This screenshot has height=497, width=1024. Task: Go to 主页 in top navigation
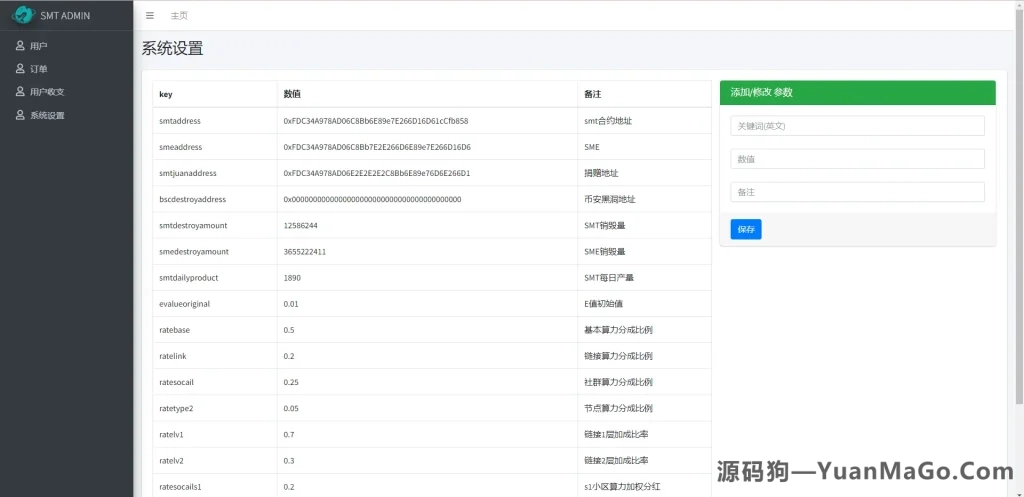[179, 16]
